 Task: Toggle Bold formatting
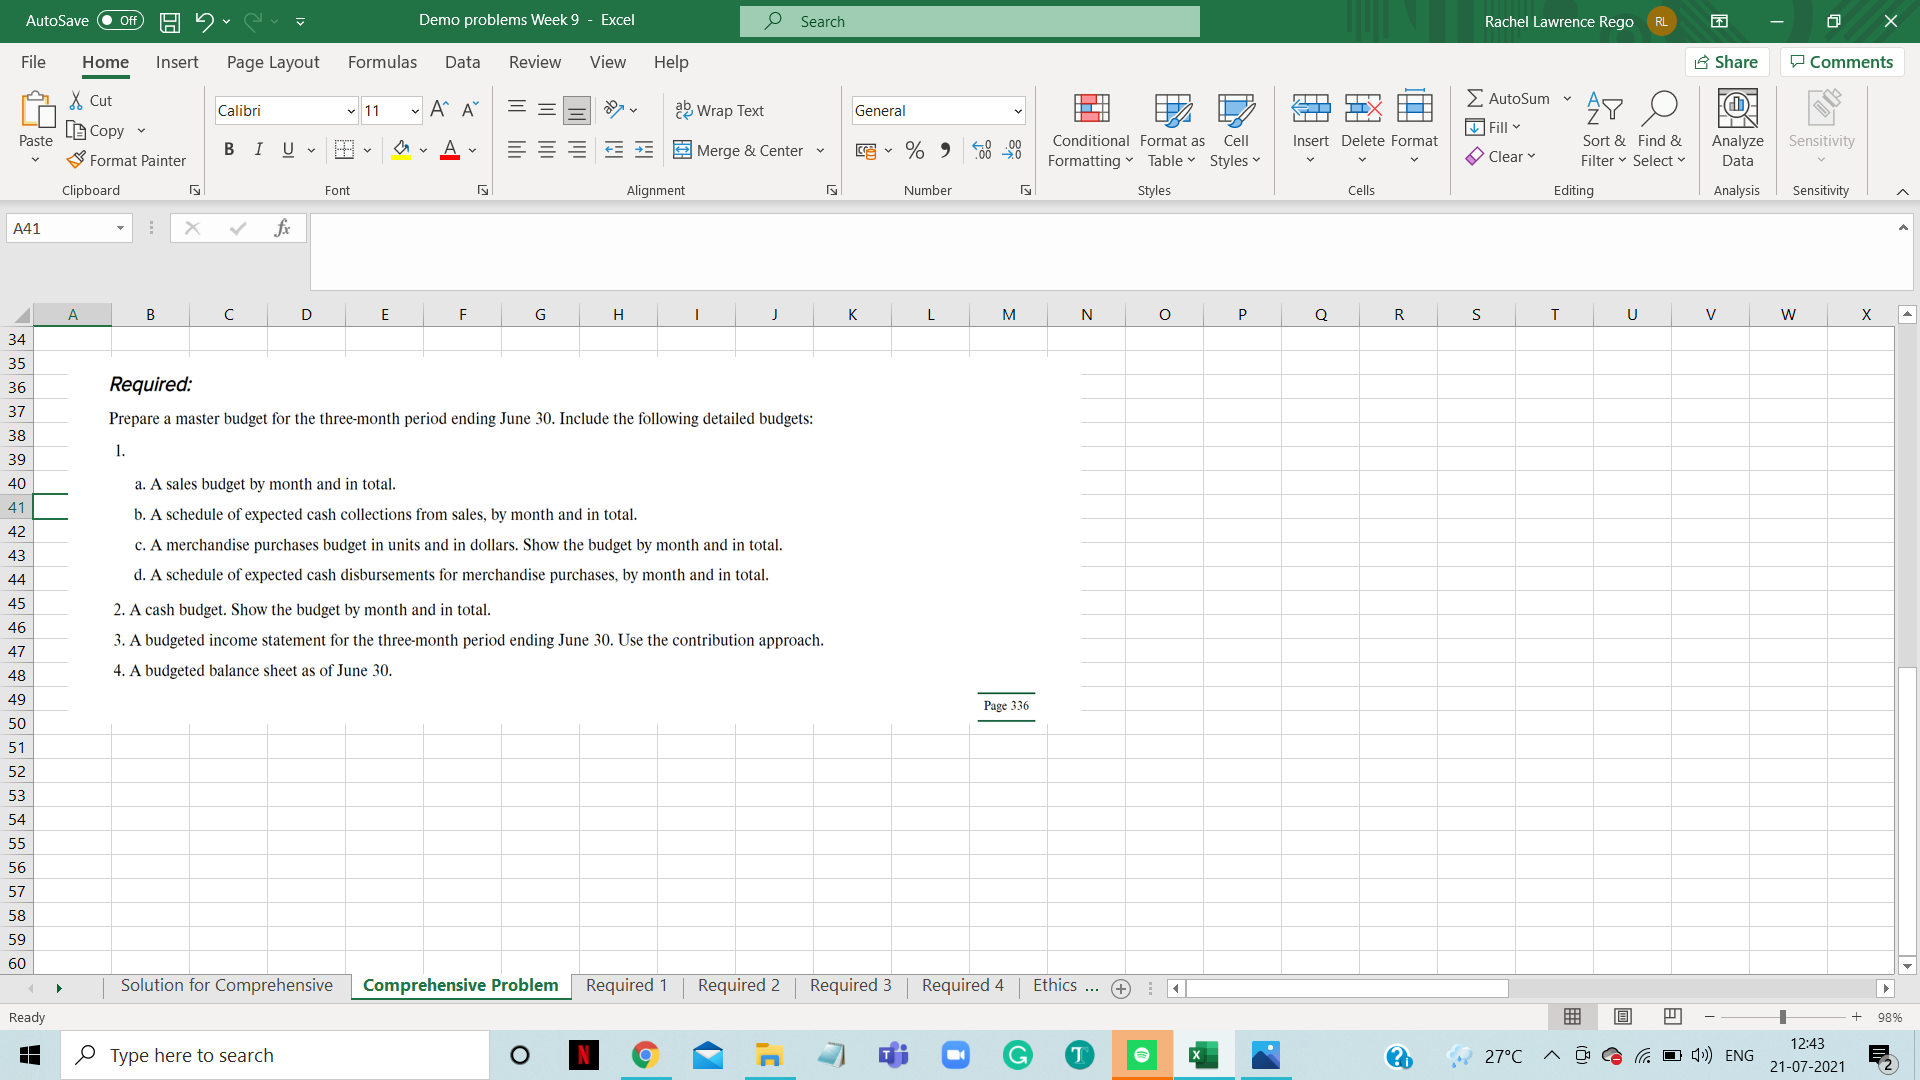tap(229, 150)
